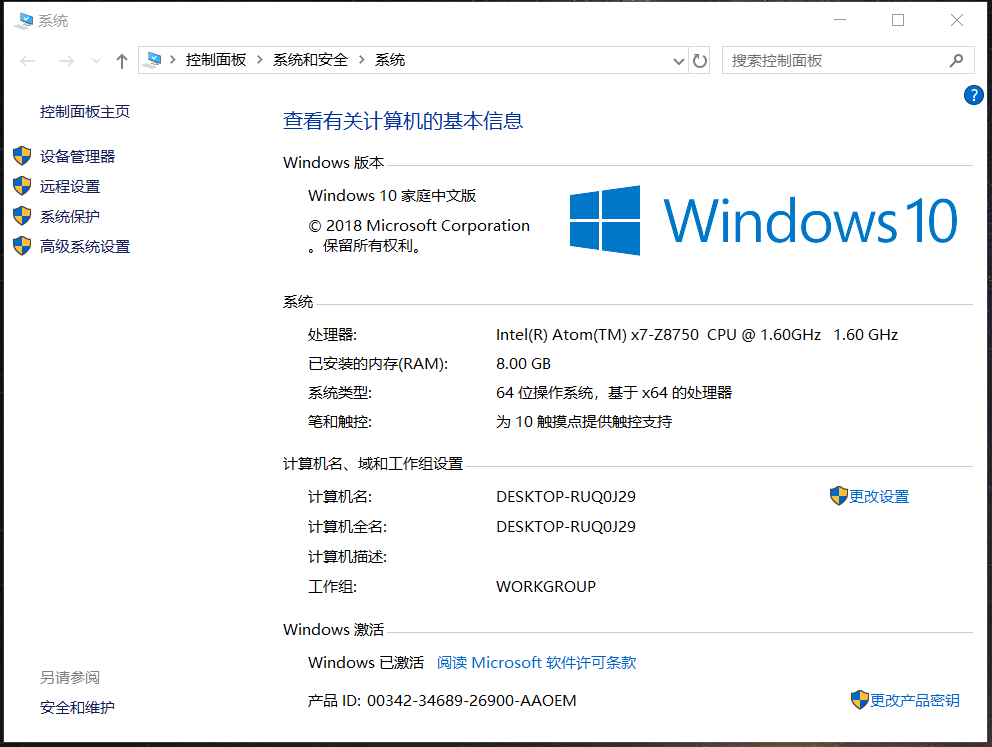Click Windows 已激活 status text

click(366, 662)
